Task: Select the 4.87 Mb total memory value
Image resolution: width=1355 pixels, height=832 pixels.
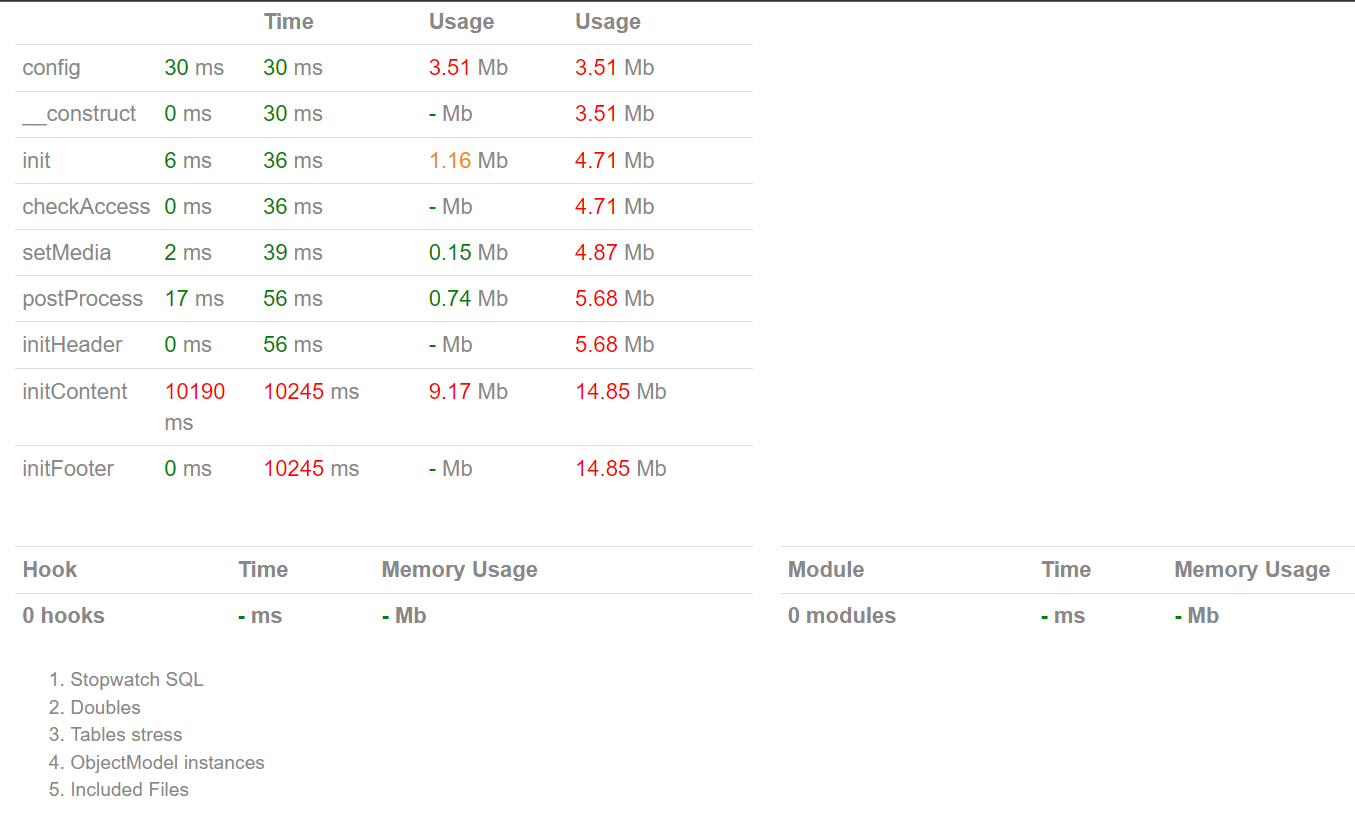Action: (615, 252)
